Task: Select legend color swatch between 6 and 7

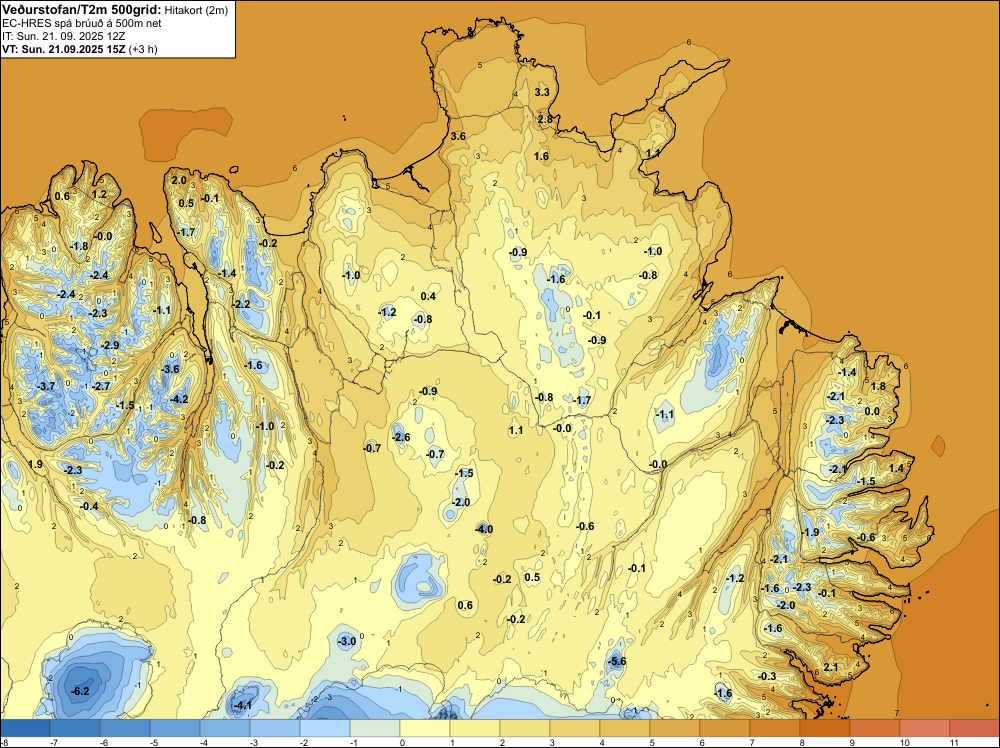Action: click(x=725, y=728)
